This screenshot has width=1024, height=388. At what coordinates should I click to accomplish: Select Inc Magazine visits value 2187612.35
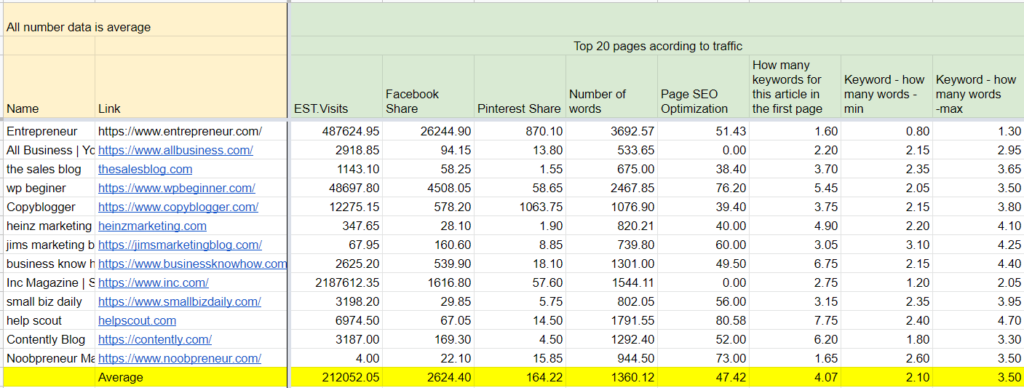(336, 283)
